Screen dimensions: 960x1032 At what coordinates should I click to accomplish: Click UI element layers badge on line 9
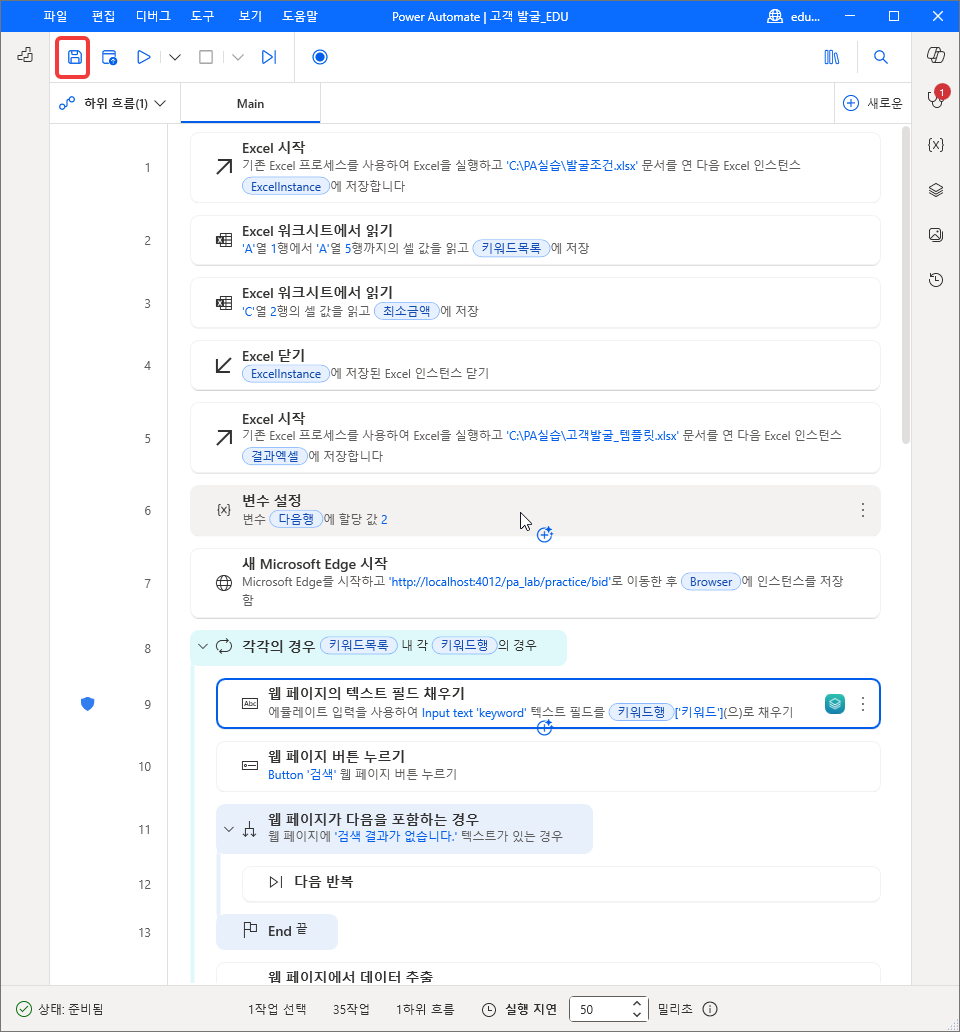coord(835,704)
